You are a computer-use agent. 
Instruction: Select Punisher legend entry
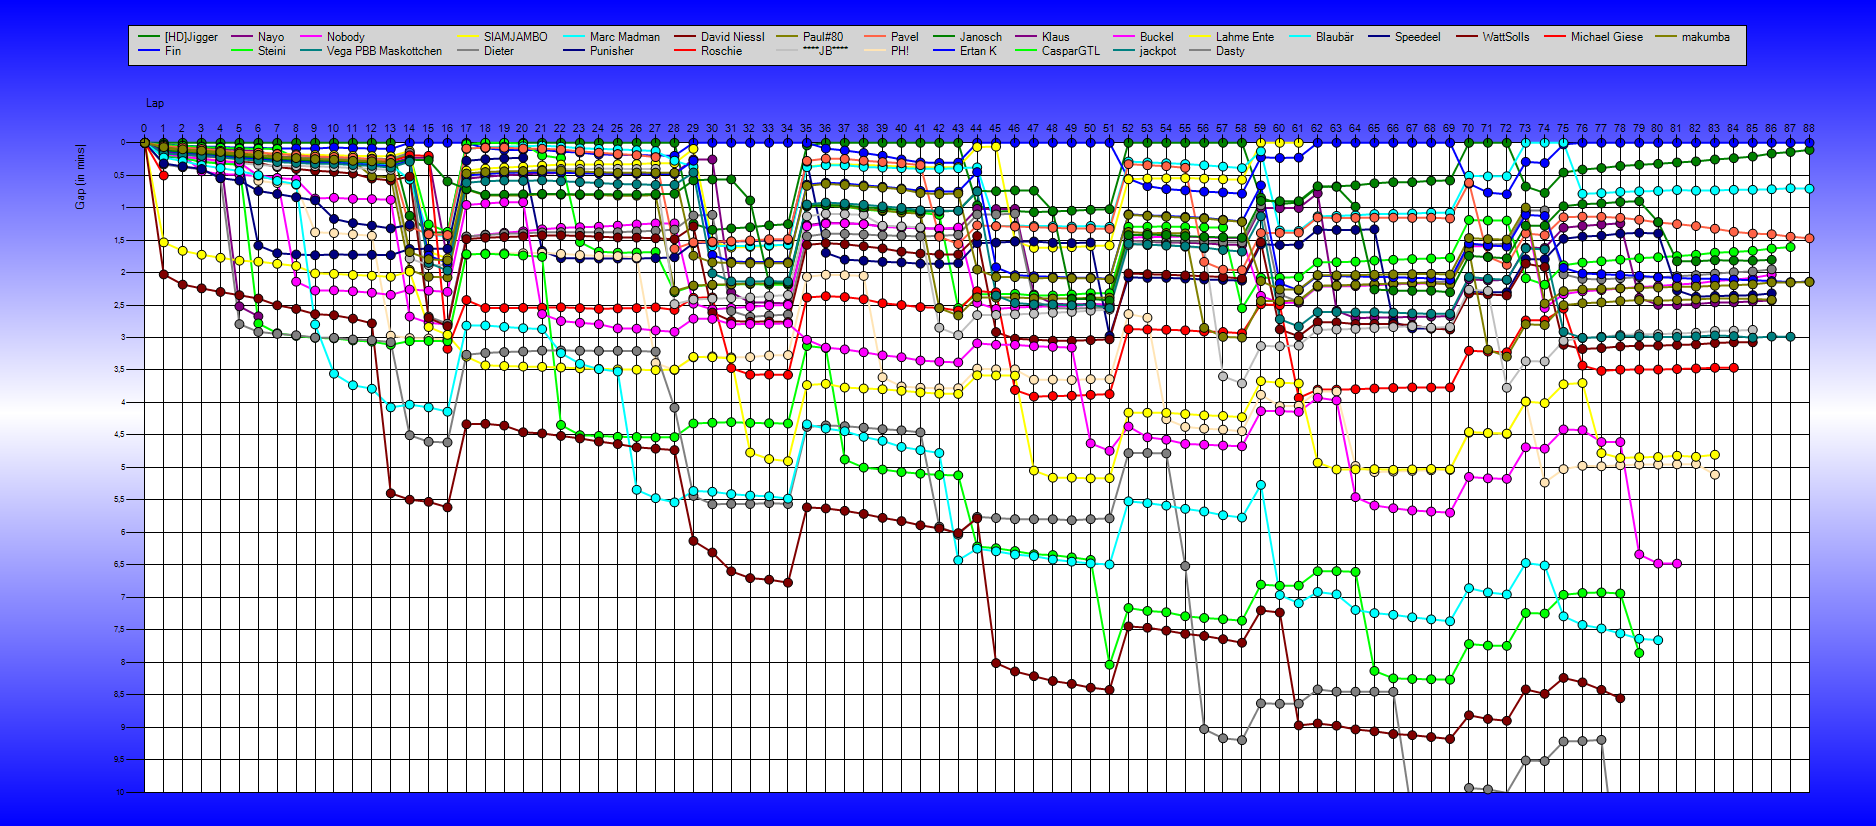tap(599, 51)
